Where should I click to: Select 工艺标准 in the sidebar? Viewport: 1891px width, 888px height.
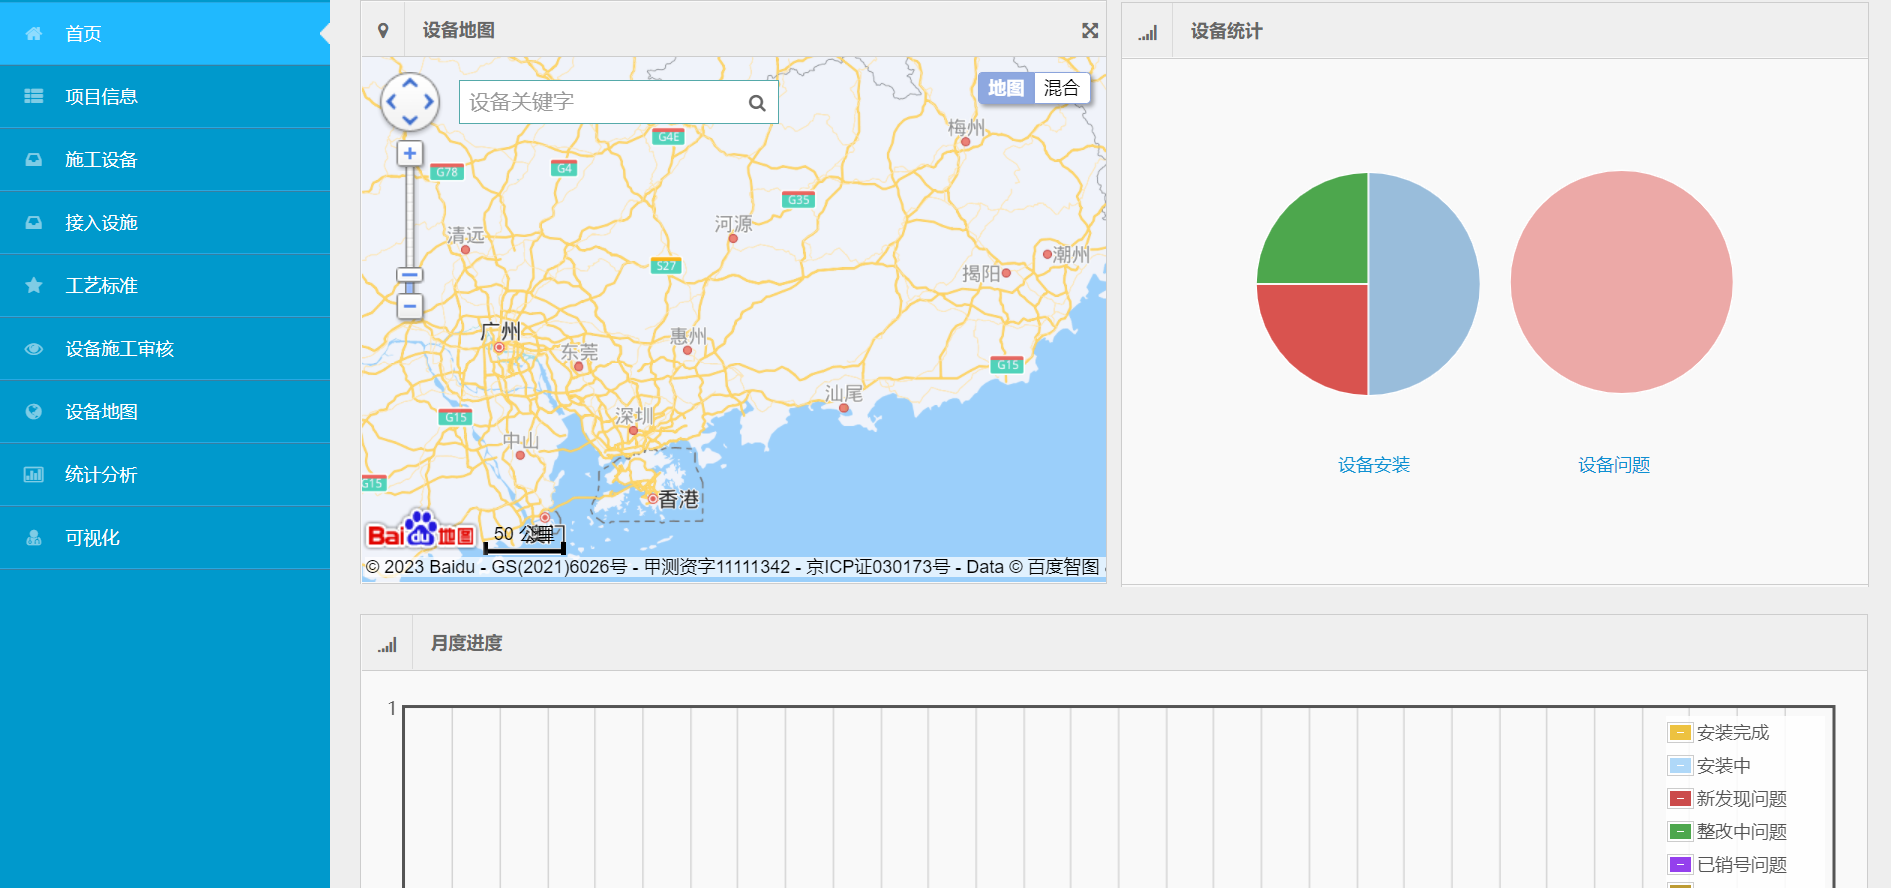point(165,285)
